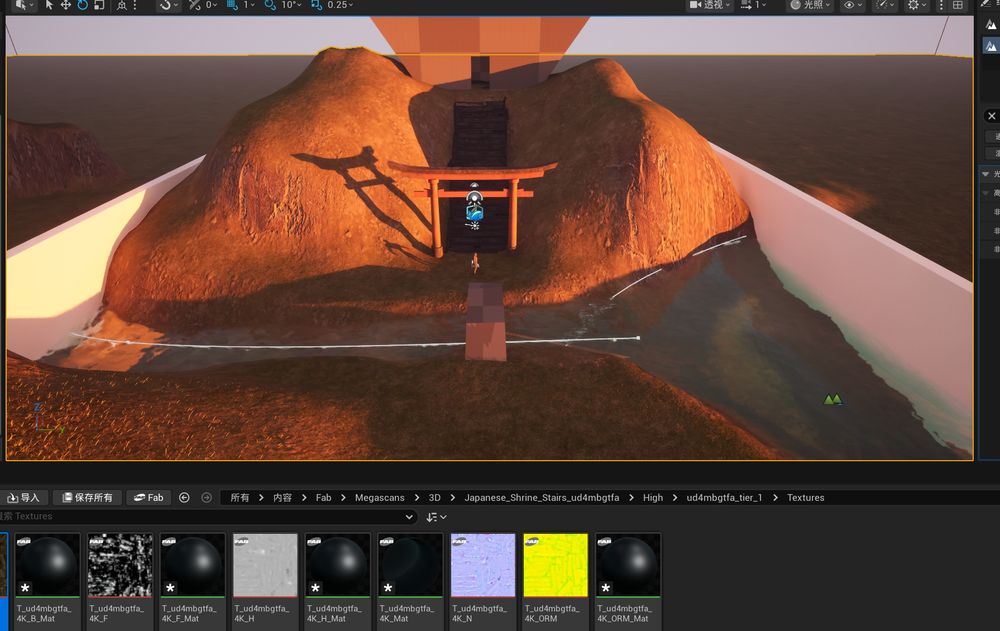Open the eye show-flags dropdown
The image size is (1000, 631).
click(x=852, y=5)
